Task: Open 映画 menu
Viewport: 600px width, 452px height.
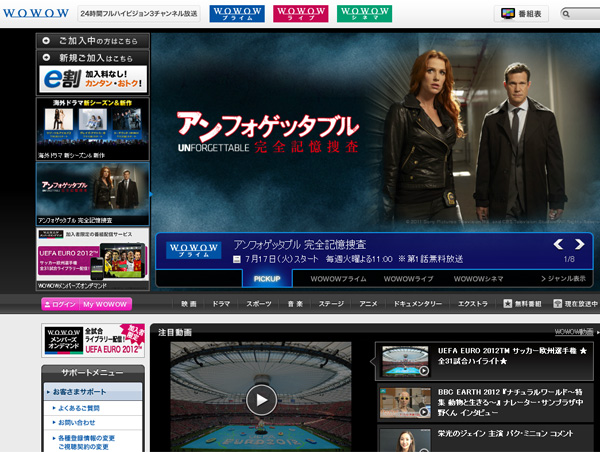Action: (189, 304)
